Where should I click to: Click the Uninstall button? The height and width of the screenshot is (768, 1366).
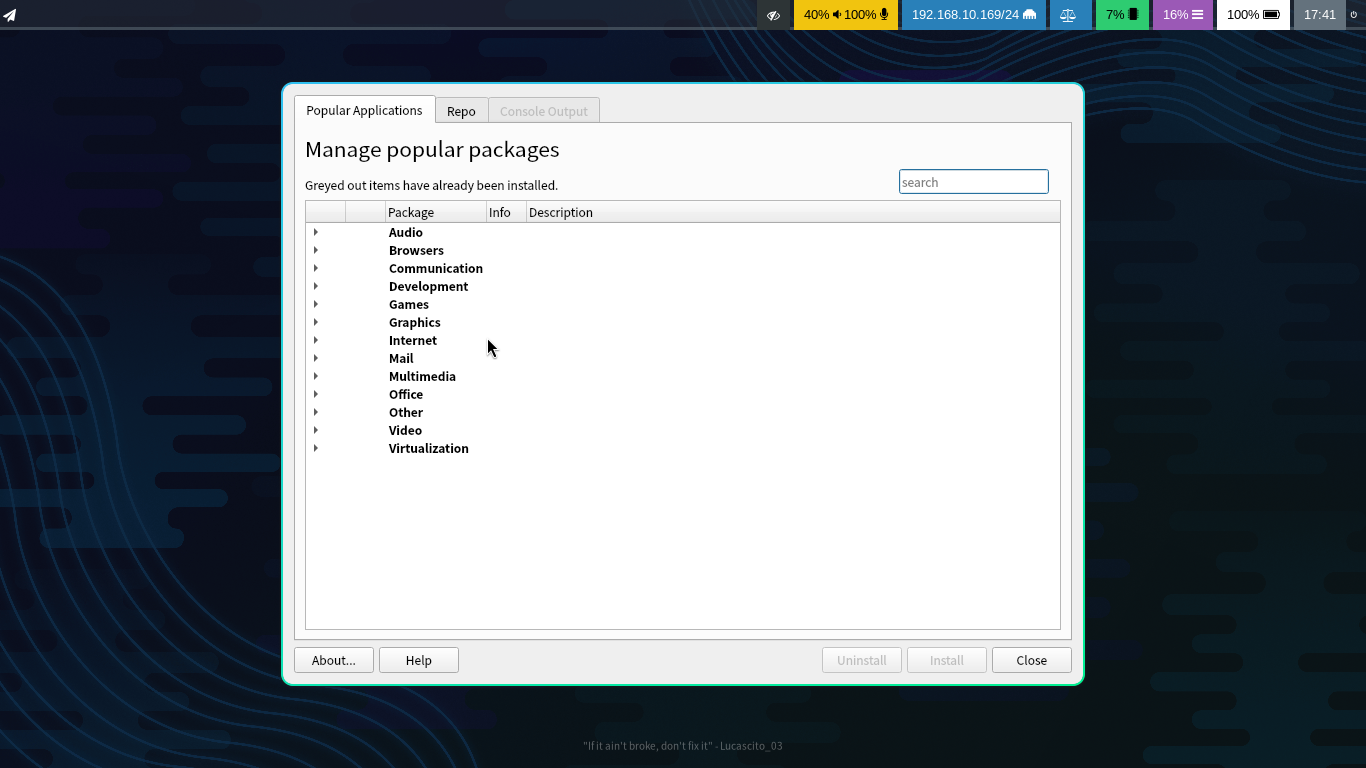pos(862,660)
